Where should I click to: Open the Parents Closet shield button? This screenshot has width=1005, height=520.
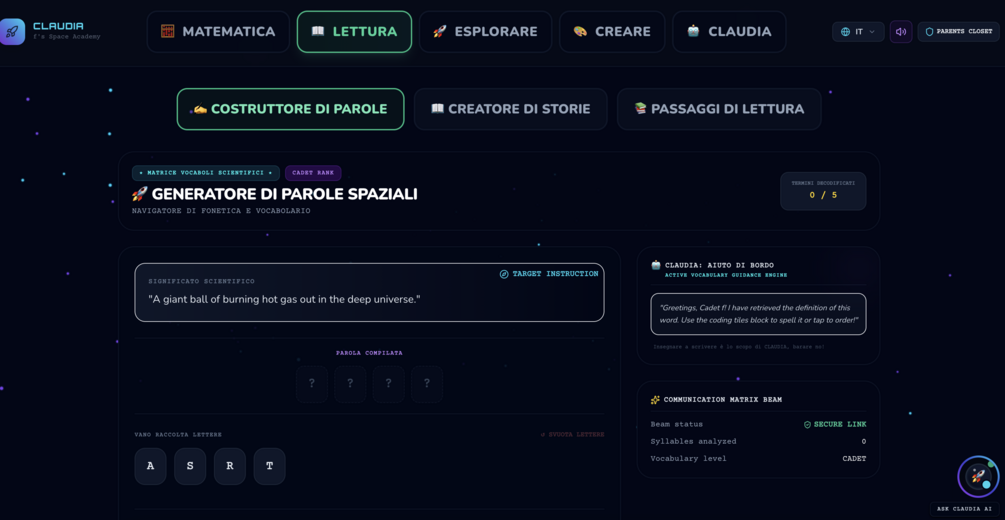[x=958, y=31]
